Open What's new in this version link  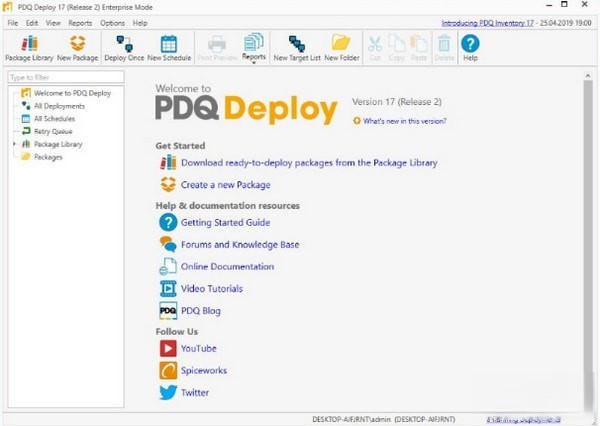point(404,121)
